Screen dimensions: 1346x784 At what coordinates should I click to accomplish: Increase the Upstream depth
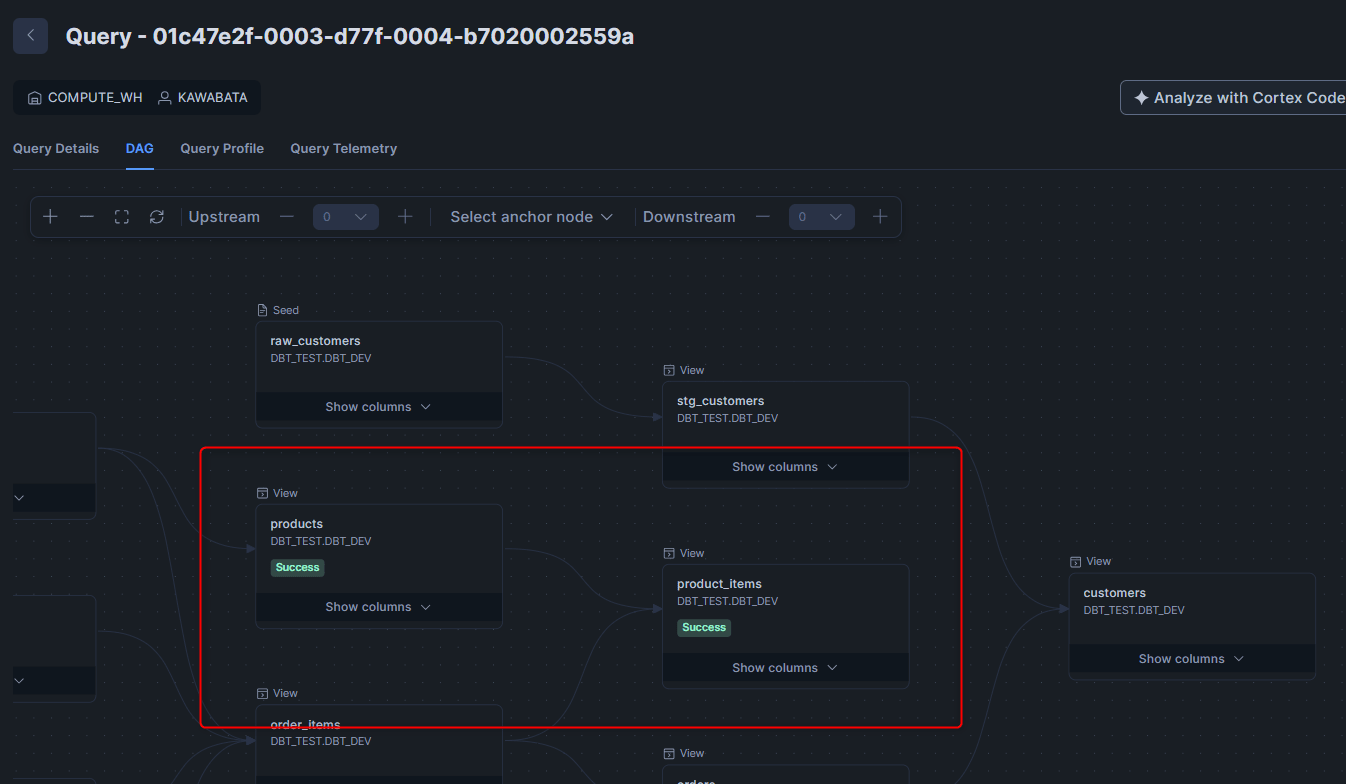(405, 217)
